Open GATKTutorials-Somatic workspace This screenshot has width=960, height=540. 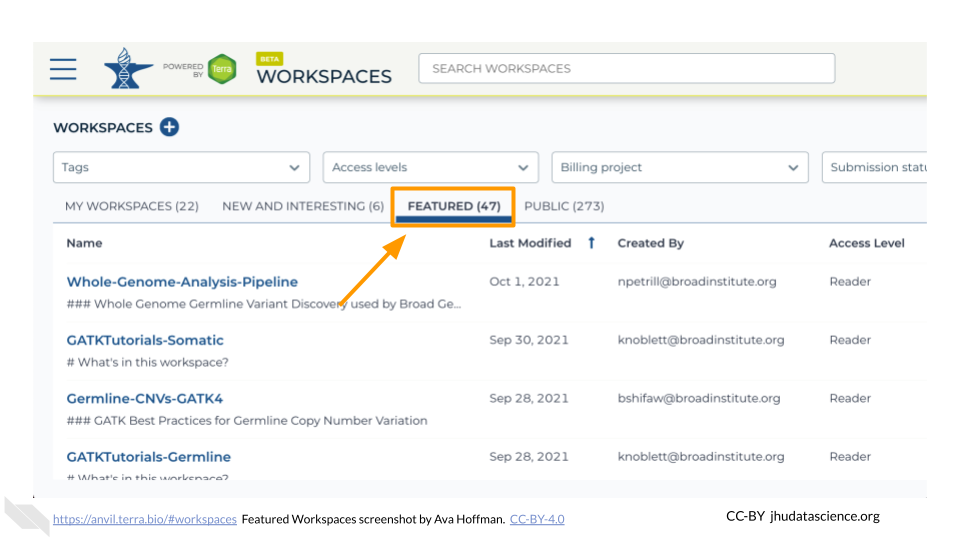coord(145,340)
